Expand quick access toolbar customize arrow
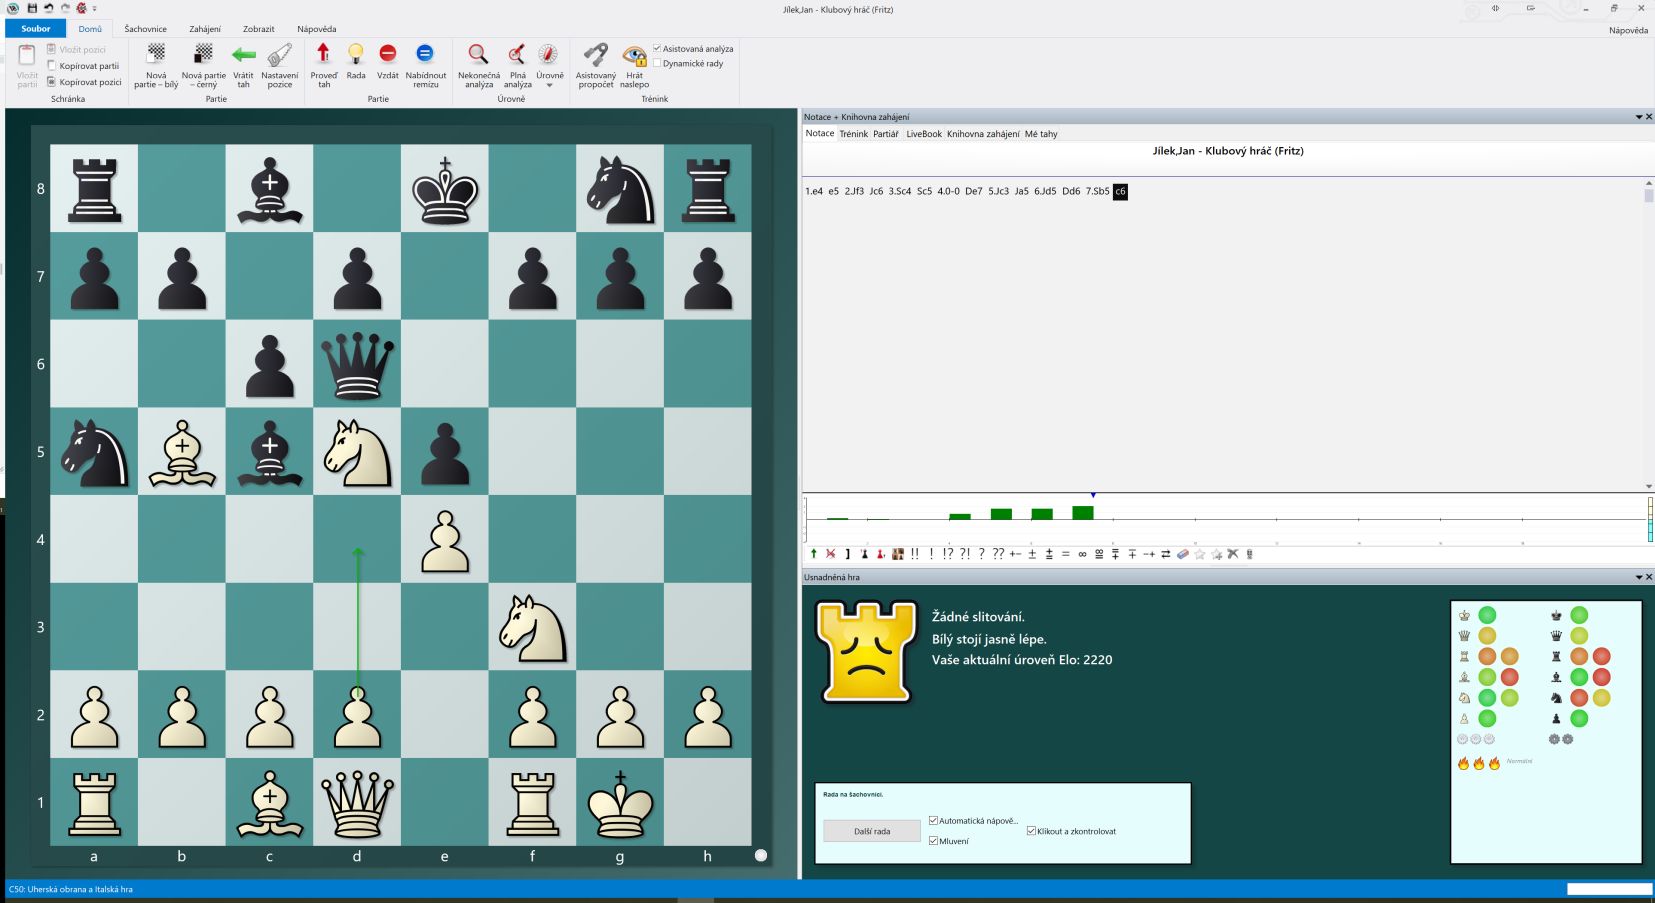The height and width of the screenshot is (903, 1655). point(95,8)
